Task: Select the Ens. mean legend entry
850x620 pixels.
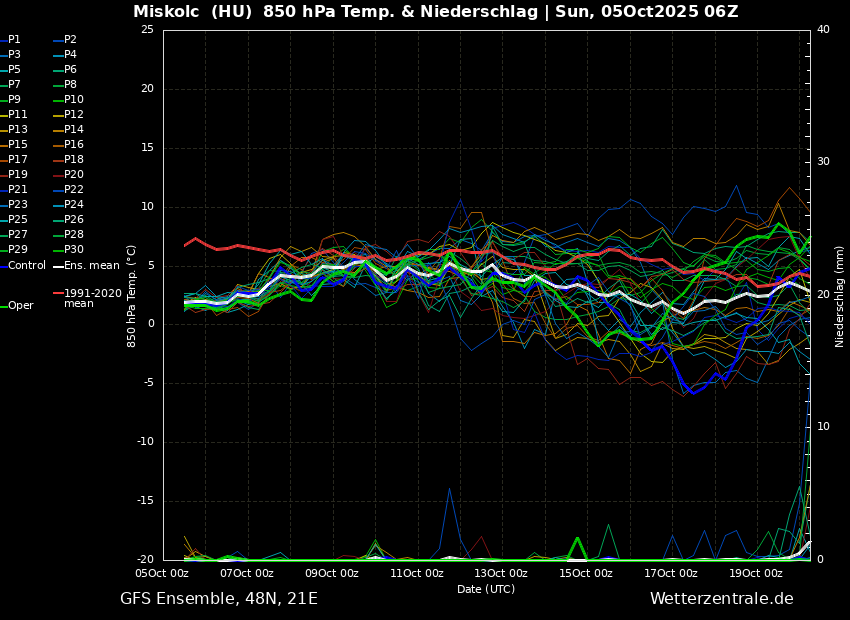Action: point(91,265)
